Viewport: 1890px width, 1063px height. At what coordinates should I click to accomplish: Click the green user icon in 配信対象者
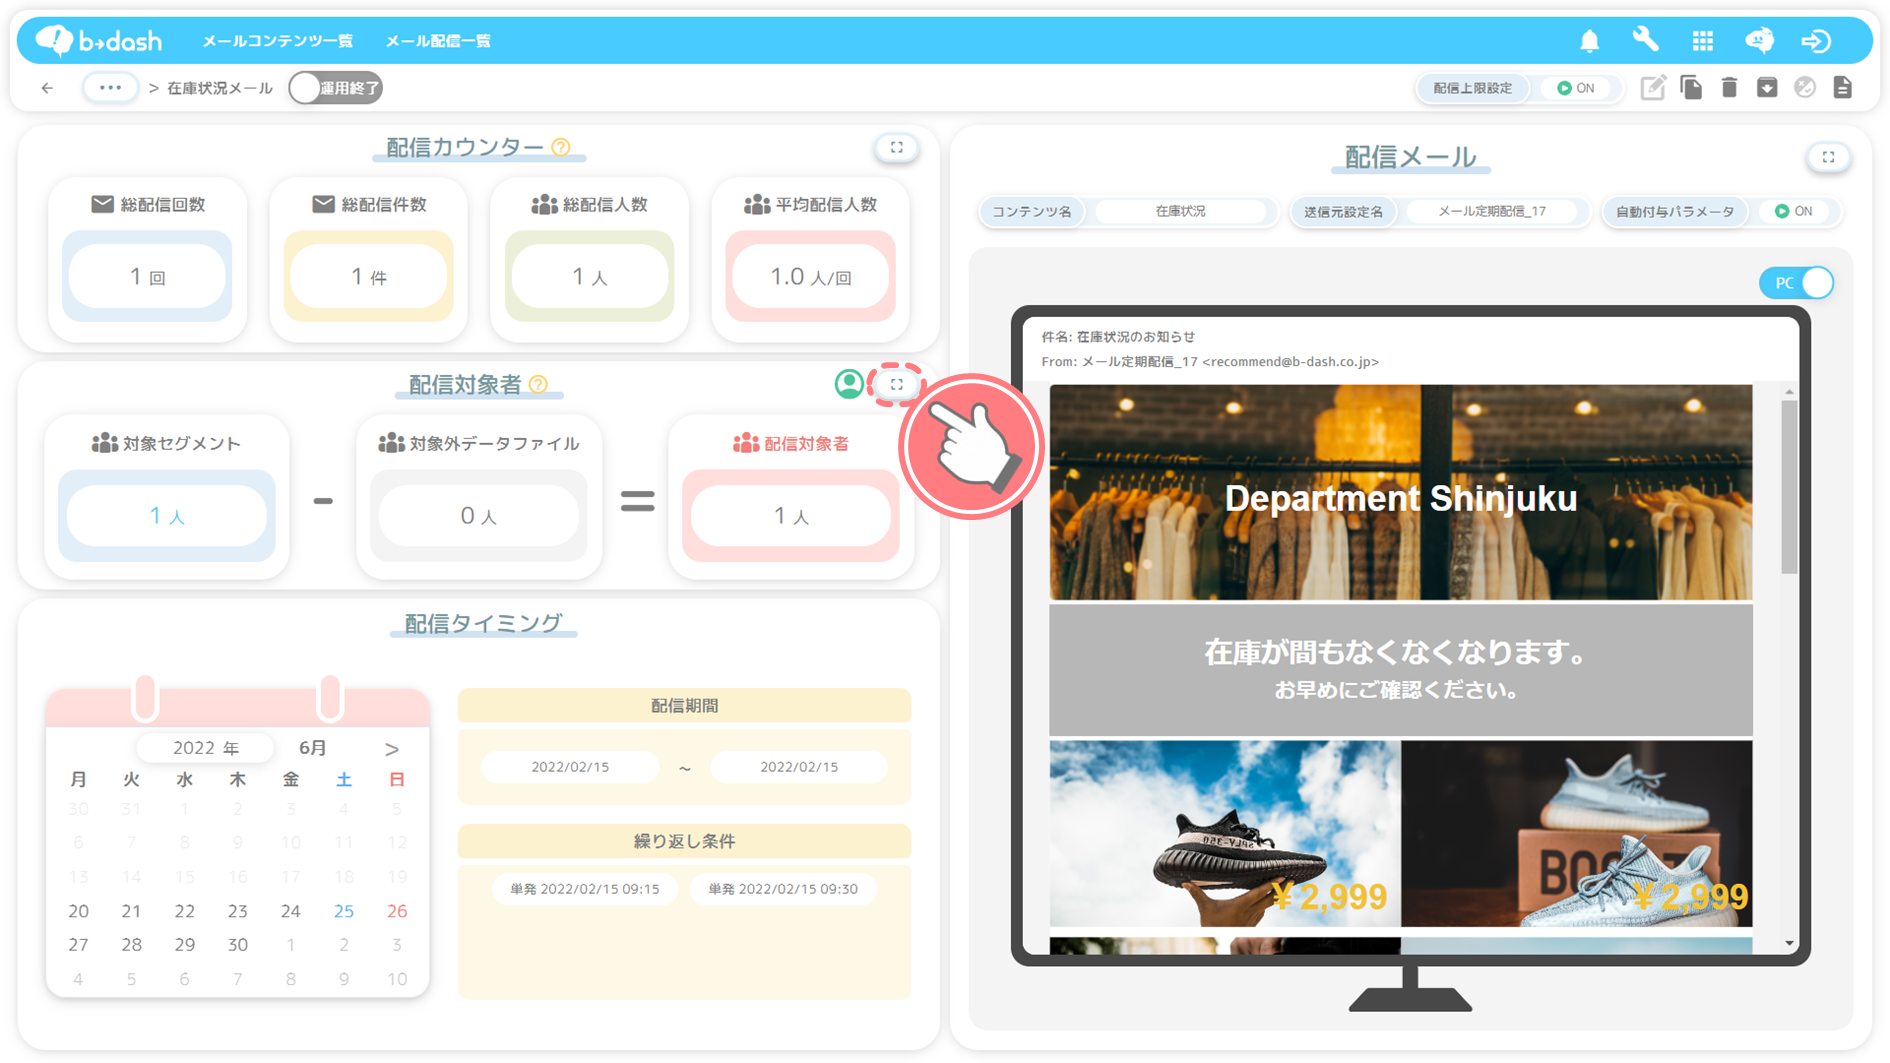click(849, 384)
